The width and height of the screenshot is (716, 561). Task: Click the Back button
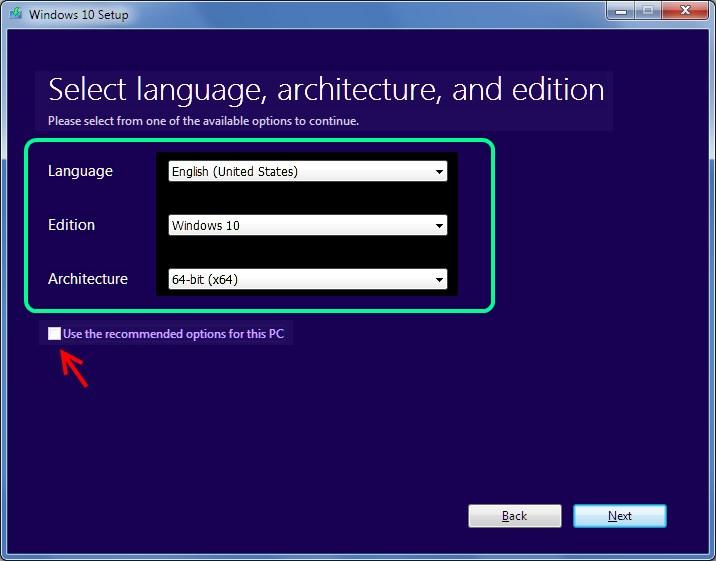click(515, 516)
